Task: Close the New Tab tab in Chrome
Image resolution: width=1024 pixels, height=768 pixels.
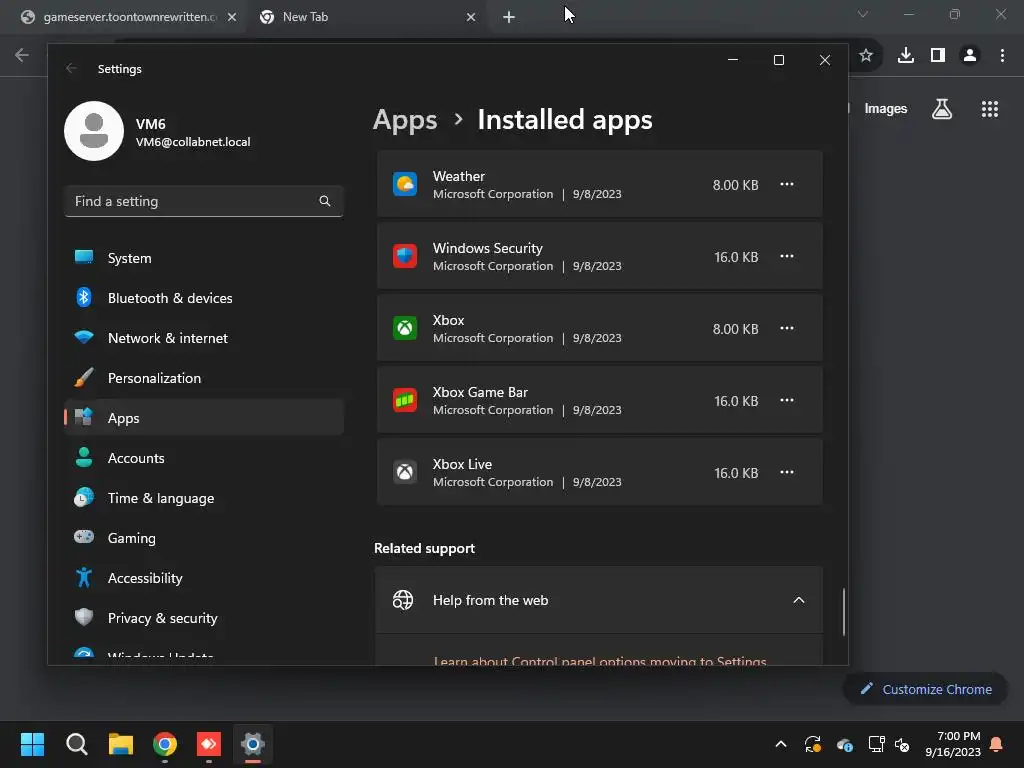Action: pyautogui.click(x=471, y=17)
